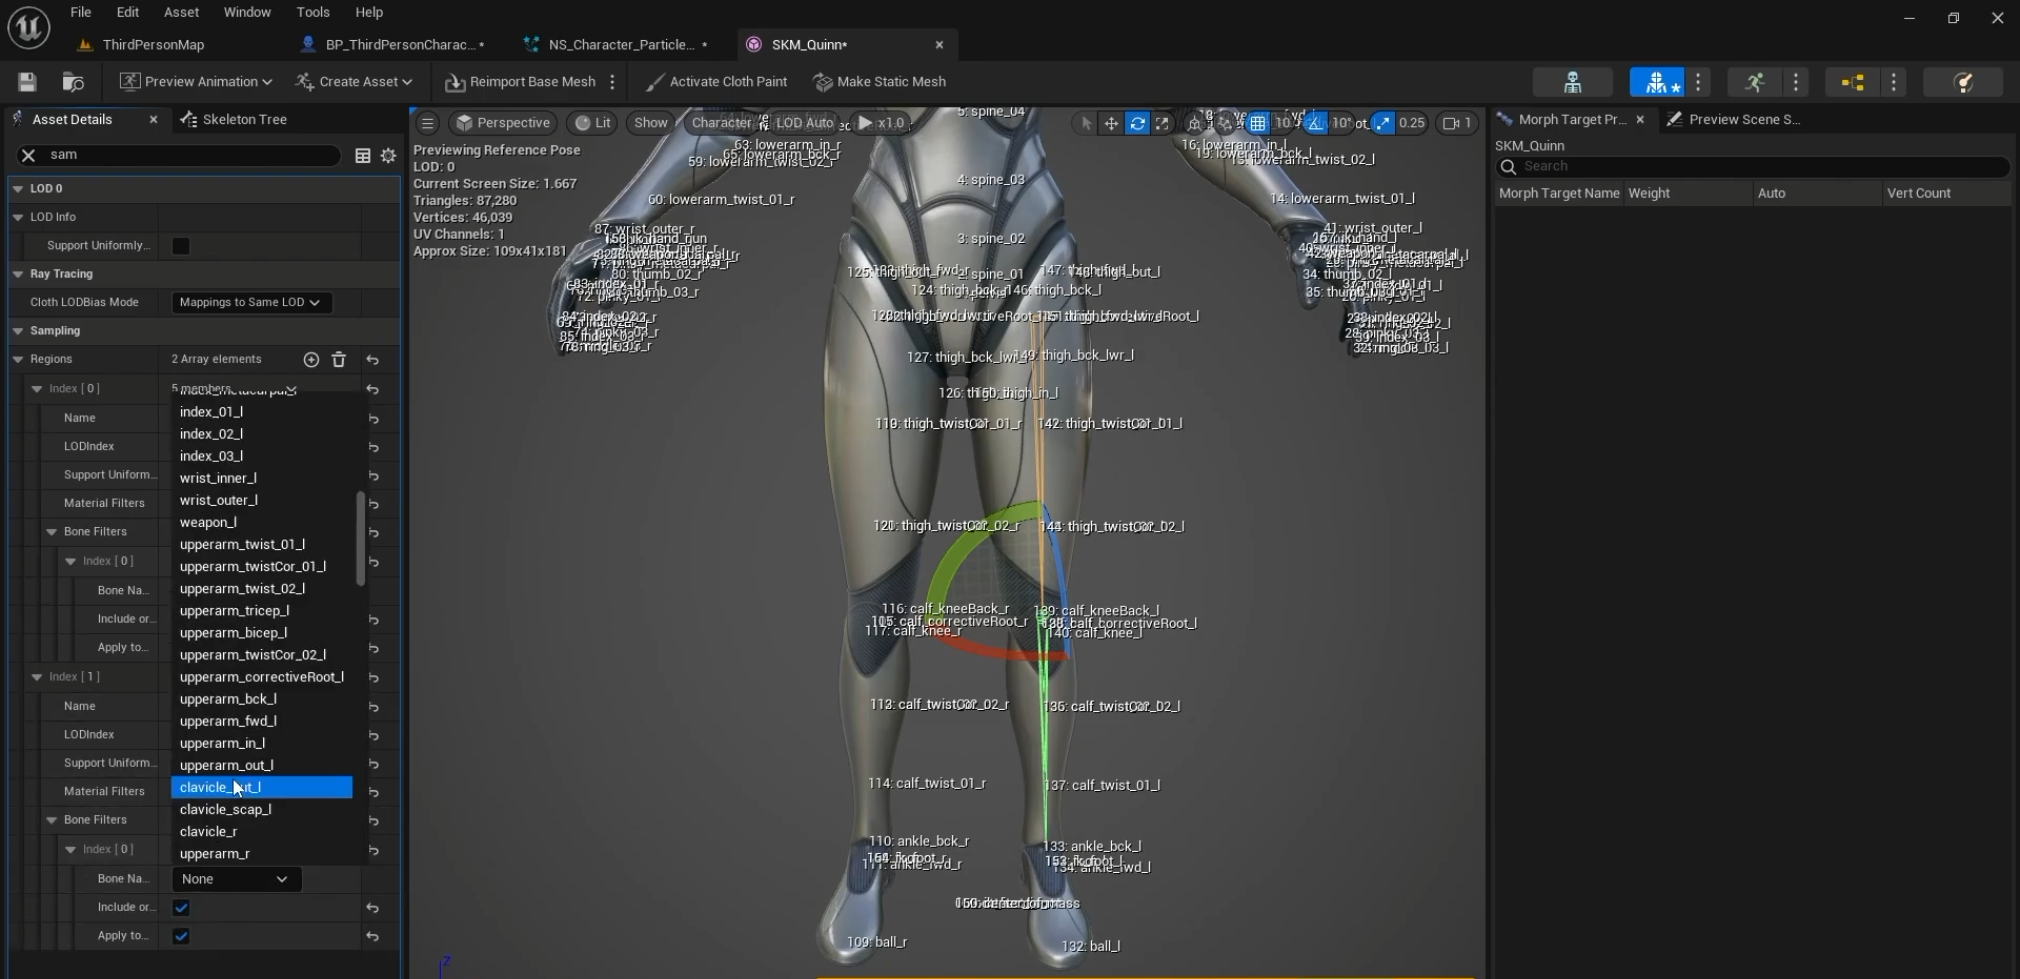
Task: Collapse Regions Index [1] entry
Action: click(x=37, y=677)
